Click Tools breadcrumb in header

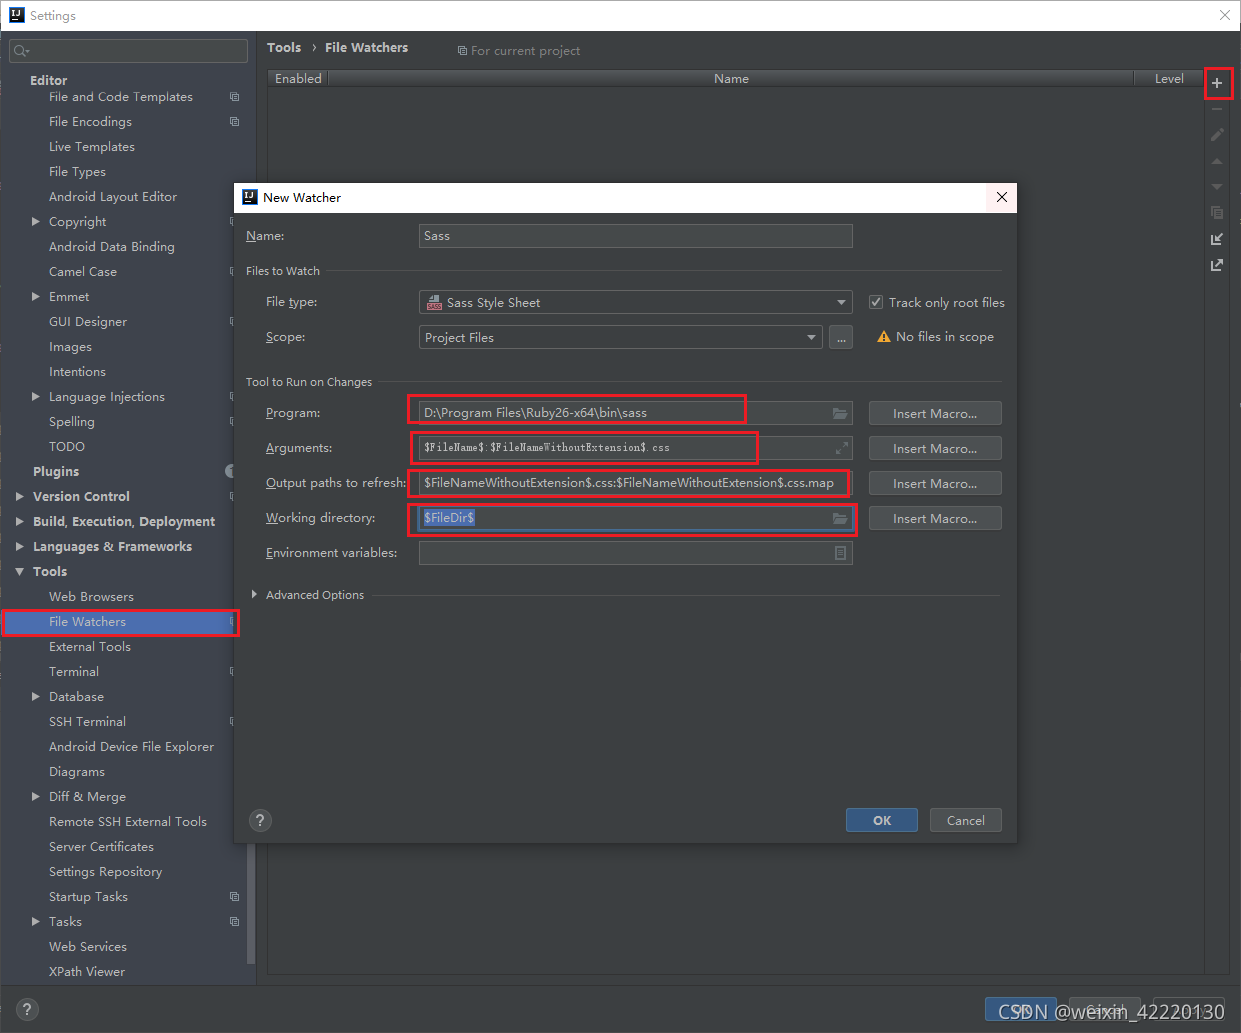click(x=284, y=47)
